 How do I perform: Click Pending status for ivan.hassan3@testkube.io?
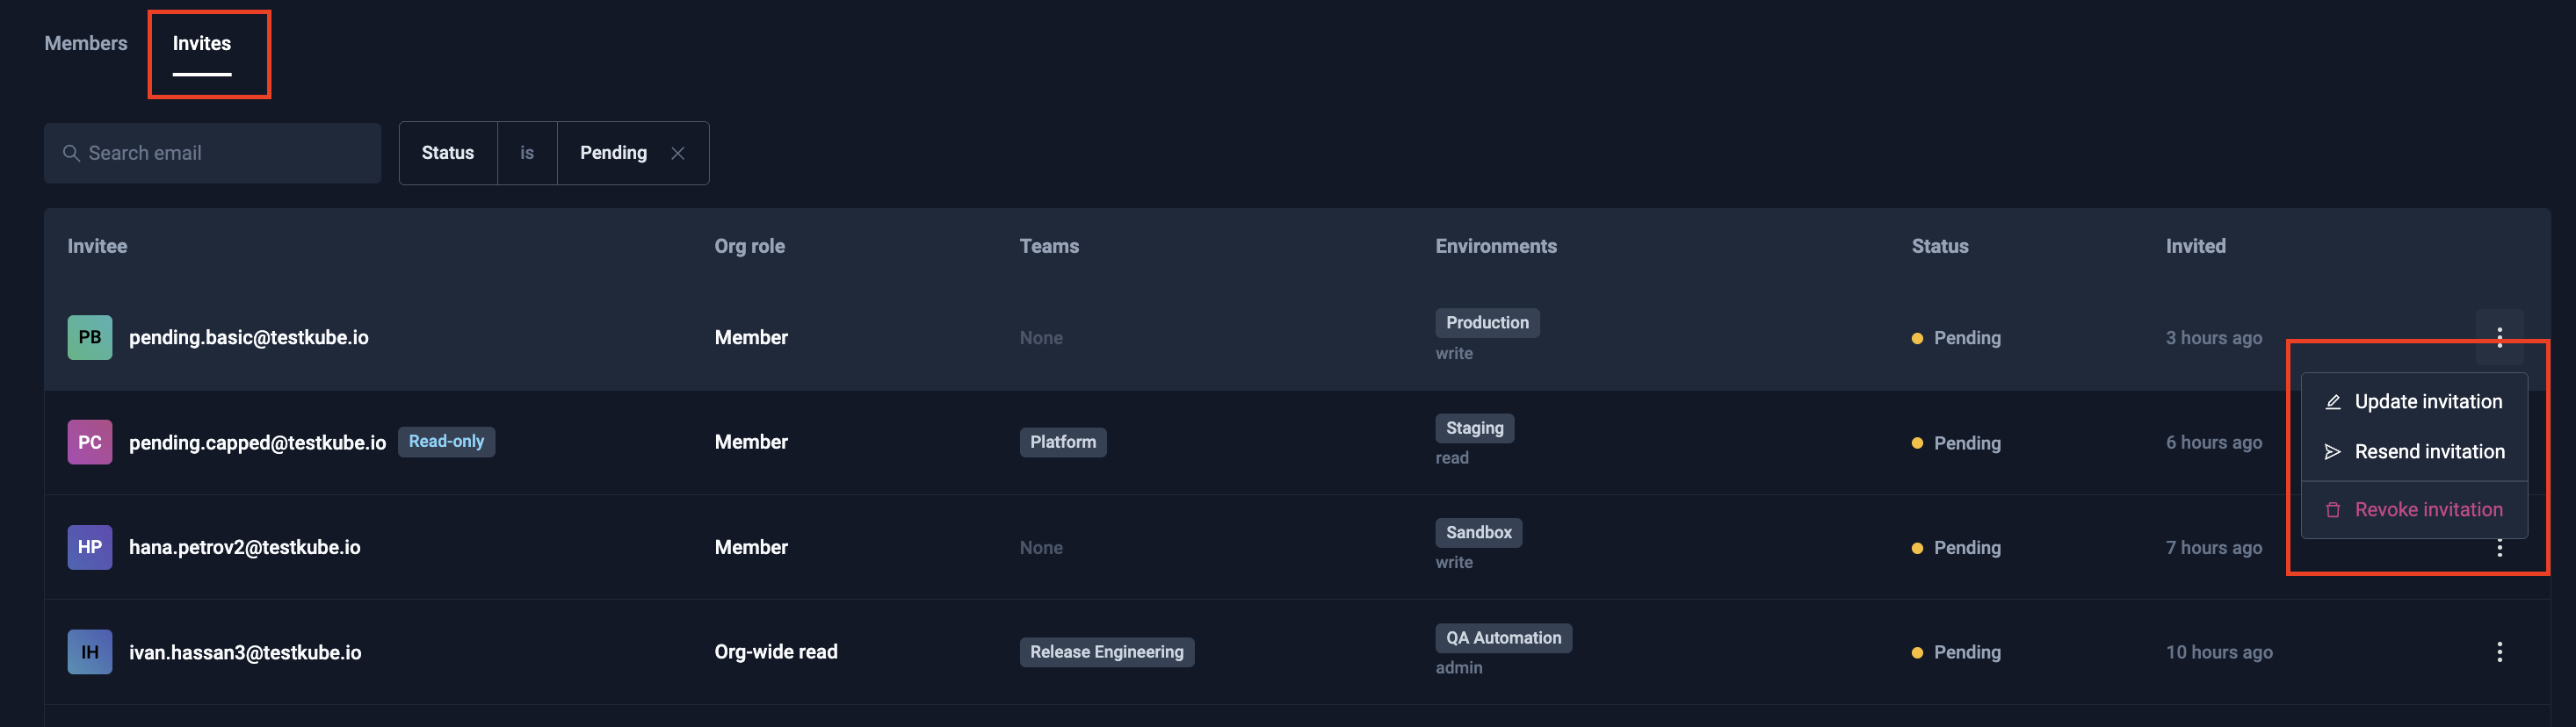point(1957,652)
